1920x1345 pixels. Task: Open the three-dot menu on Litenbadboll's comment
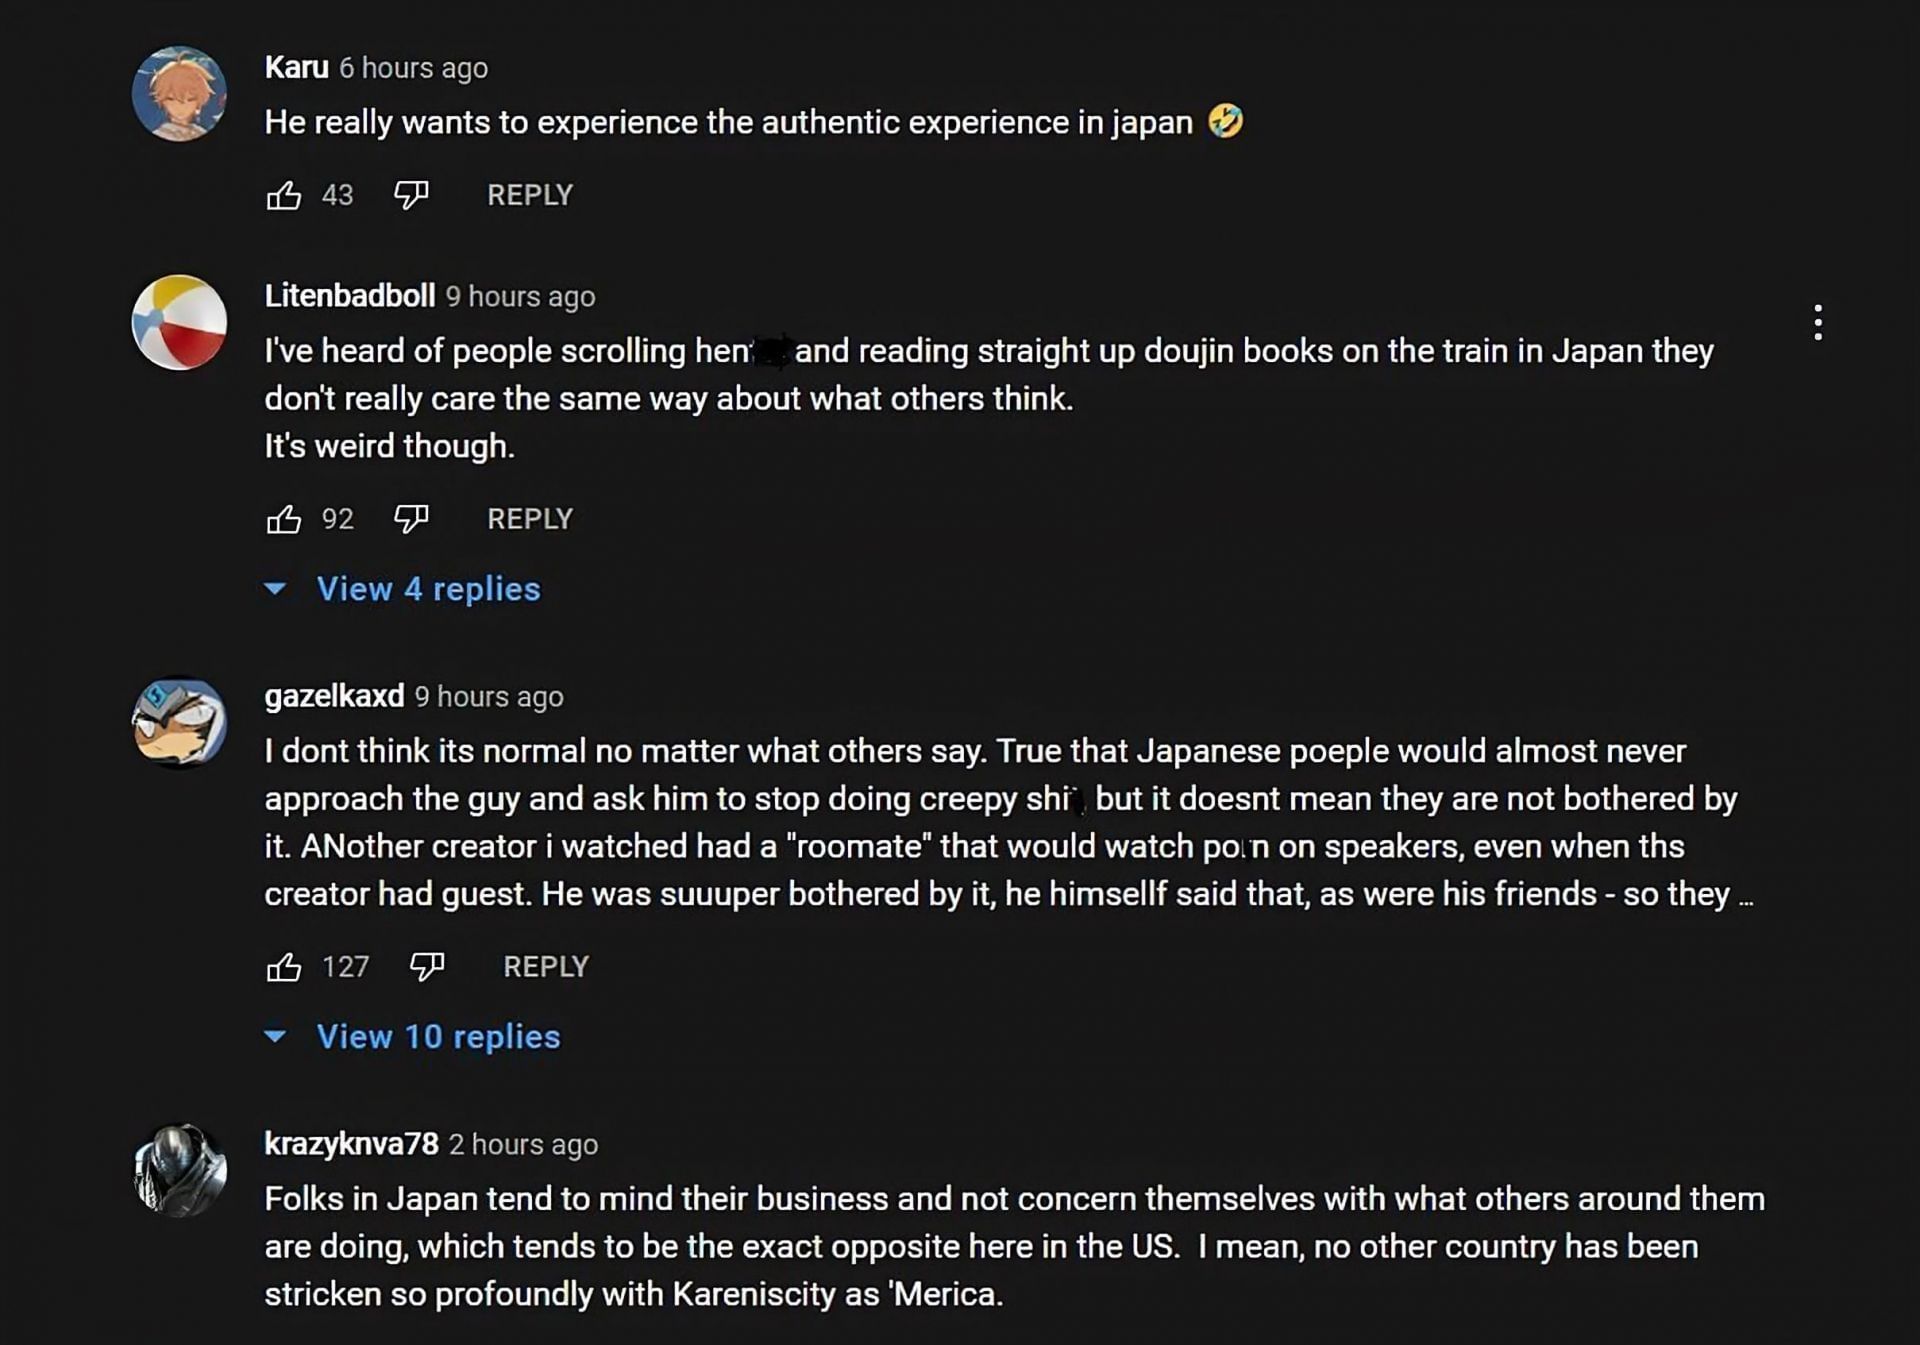coord(1817,323)
